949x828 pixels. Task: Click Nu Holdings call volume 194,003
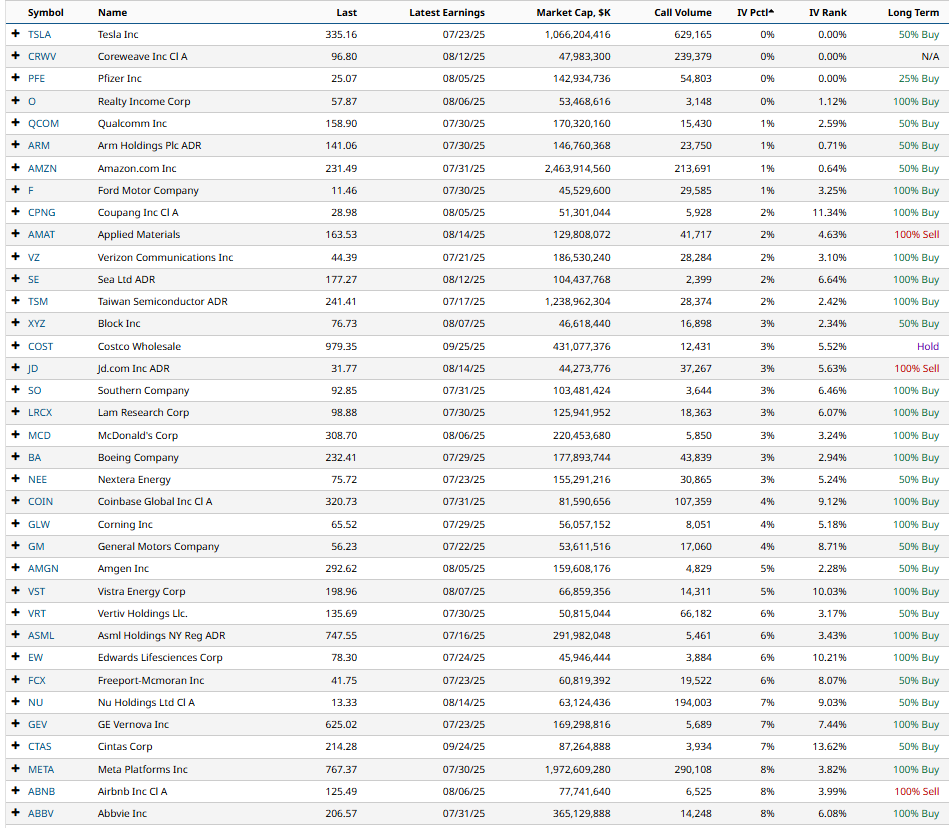pos(692,702)
